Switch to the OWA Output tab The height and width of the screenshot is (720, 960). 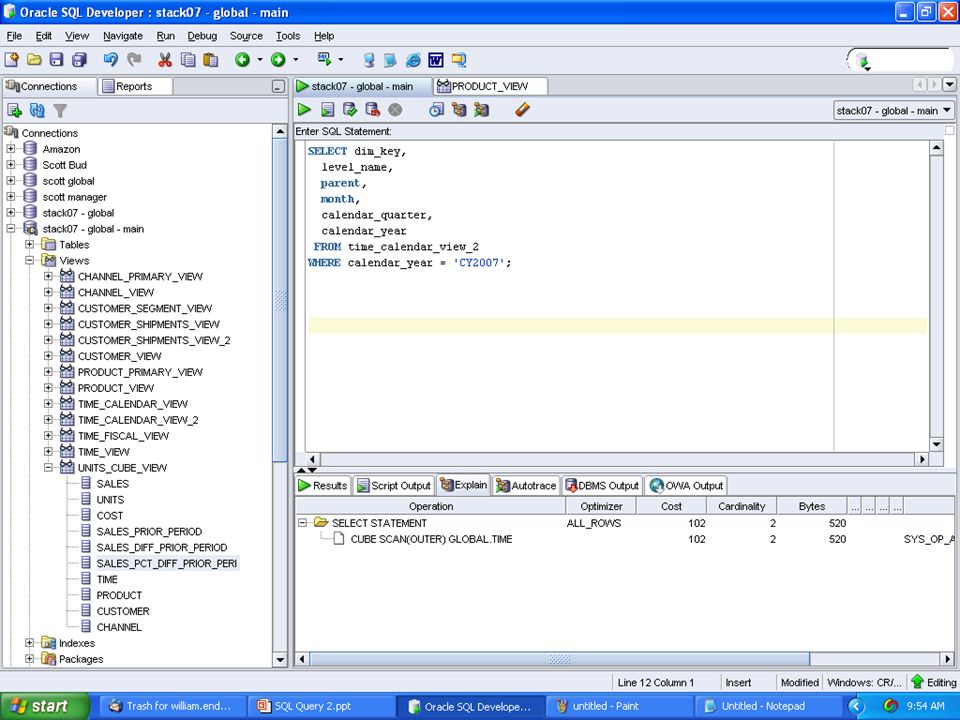686,486
